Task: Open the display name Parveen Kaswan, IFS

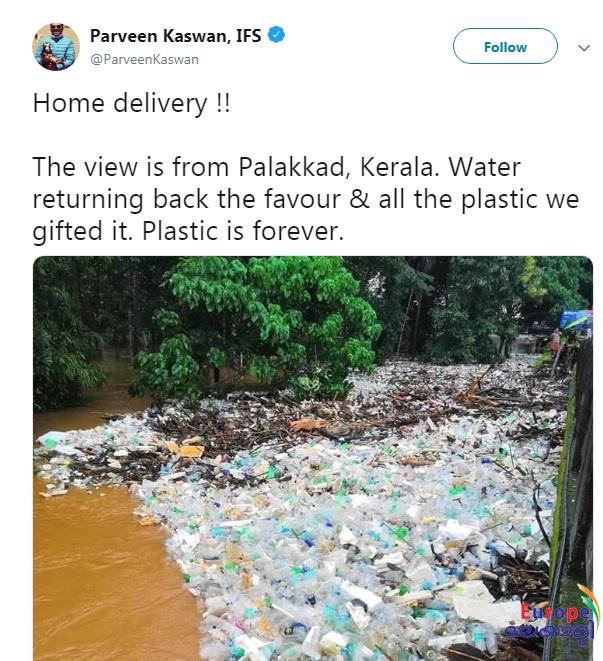Action: [175, 36]
